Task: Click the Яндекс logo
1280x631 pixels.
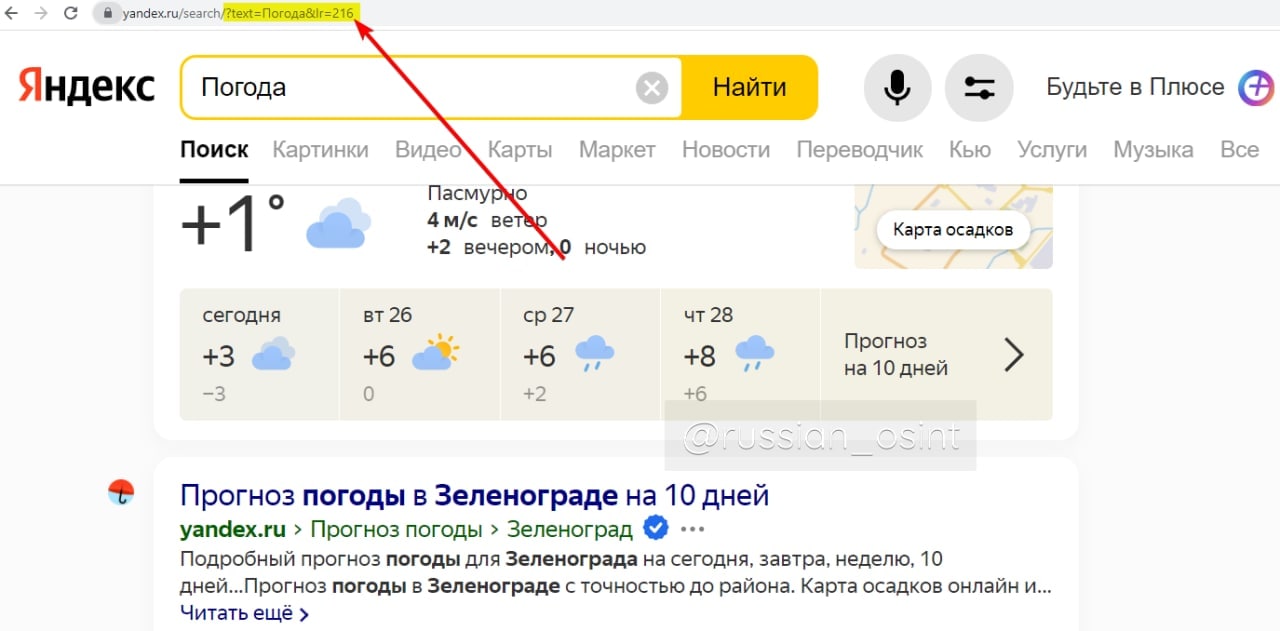Action: (x=87, y=87)
